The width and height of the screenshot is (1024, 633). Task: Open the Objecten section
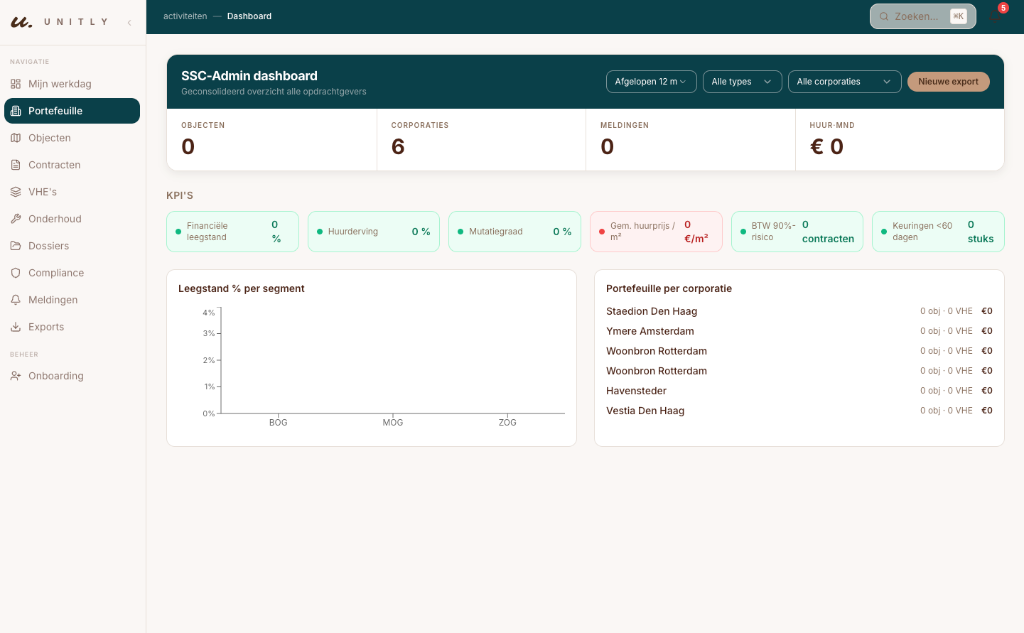point(72,138)
